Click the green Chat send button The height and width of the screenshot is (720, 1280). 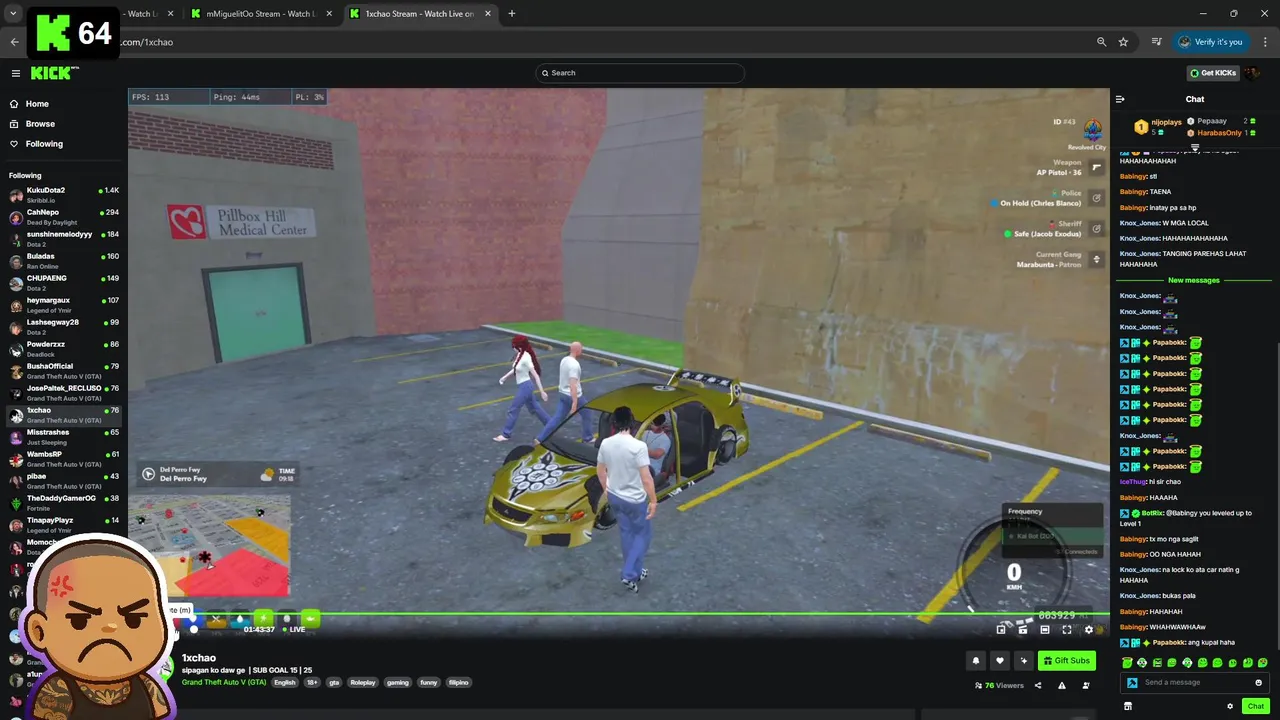pos(1255,706)
